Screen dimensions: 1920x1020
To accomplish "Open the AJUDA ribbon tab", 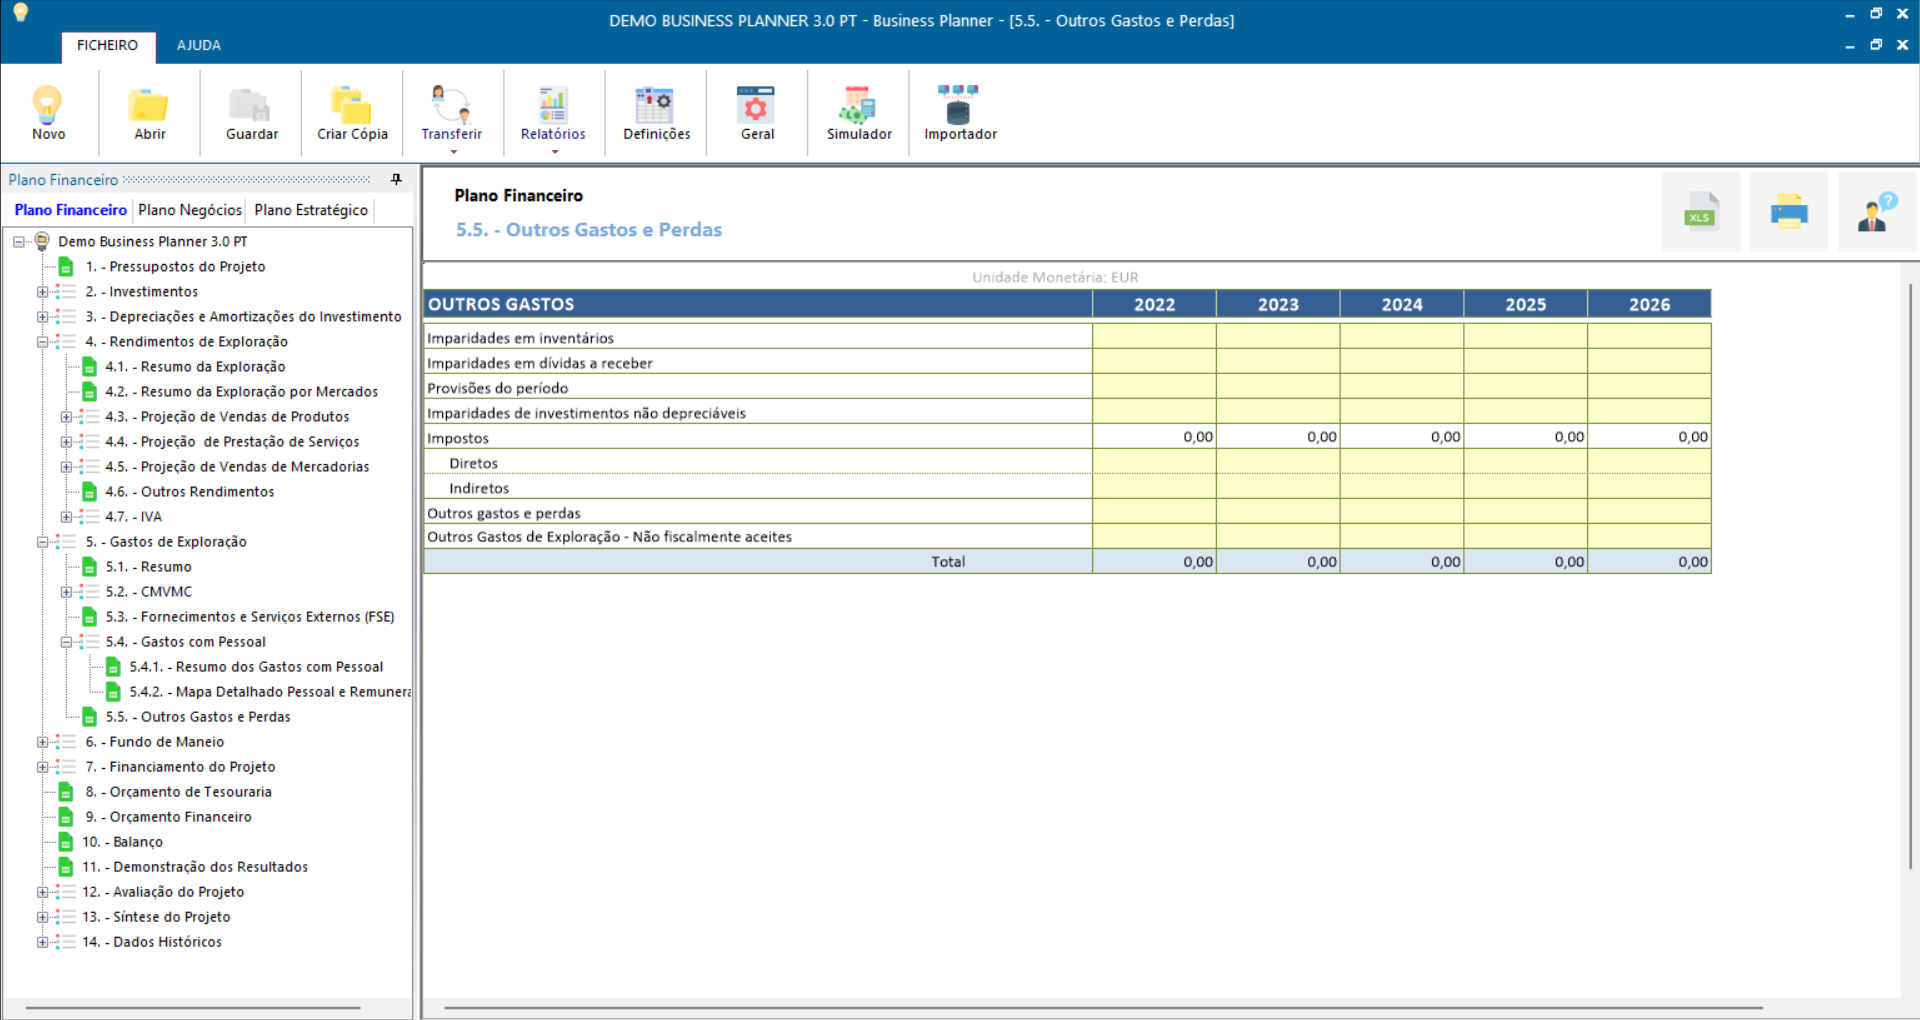I will pyautogui.click(x=199, y=46).
